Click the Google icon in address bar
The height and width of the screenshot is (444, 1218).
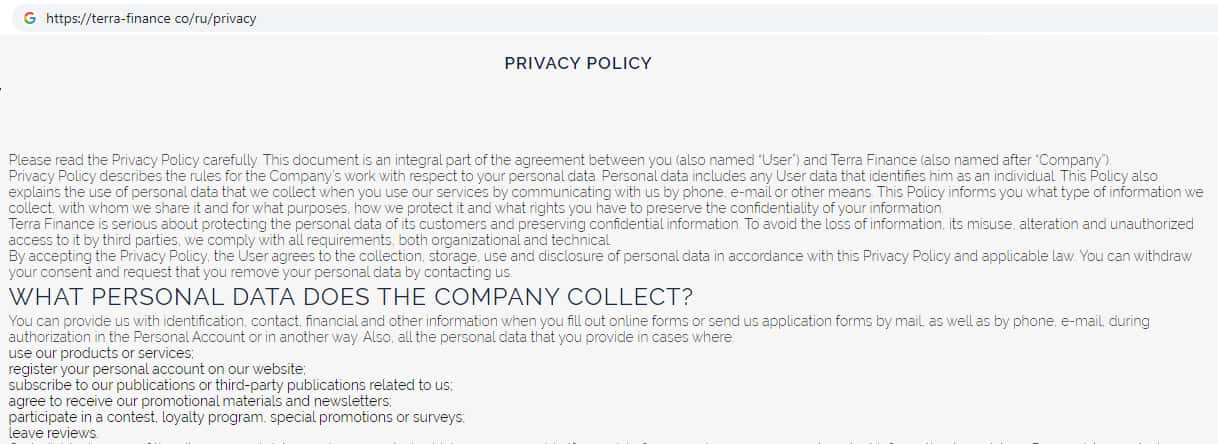(x=29, y=18)
